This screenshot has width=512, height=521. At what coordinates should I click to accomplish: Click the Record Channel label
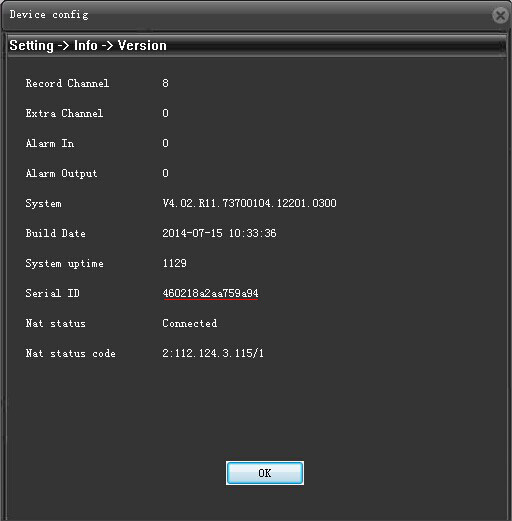[x=67, y=83]
